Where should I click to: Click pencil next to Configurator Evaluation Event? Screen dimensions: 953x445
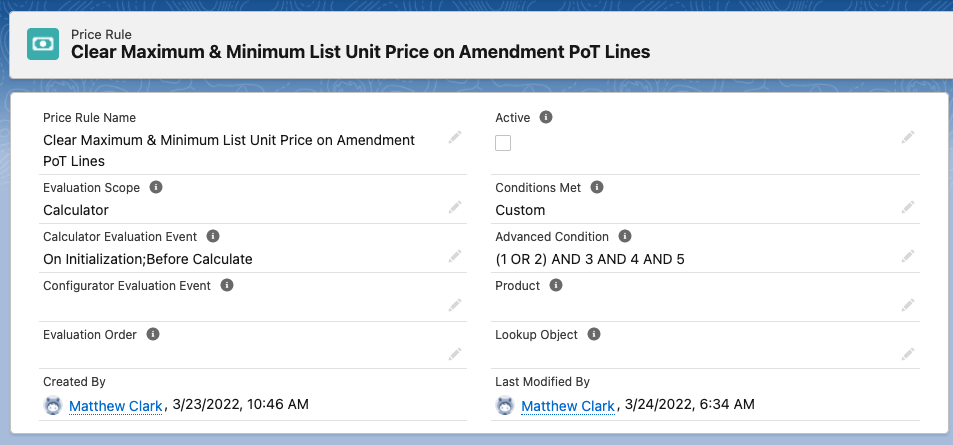[x=455, y=304]
